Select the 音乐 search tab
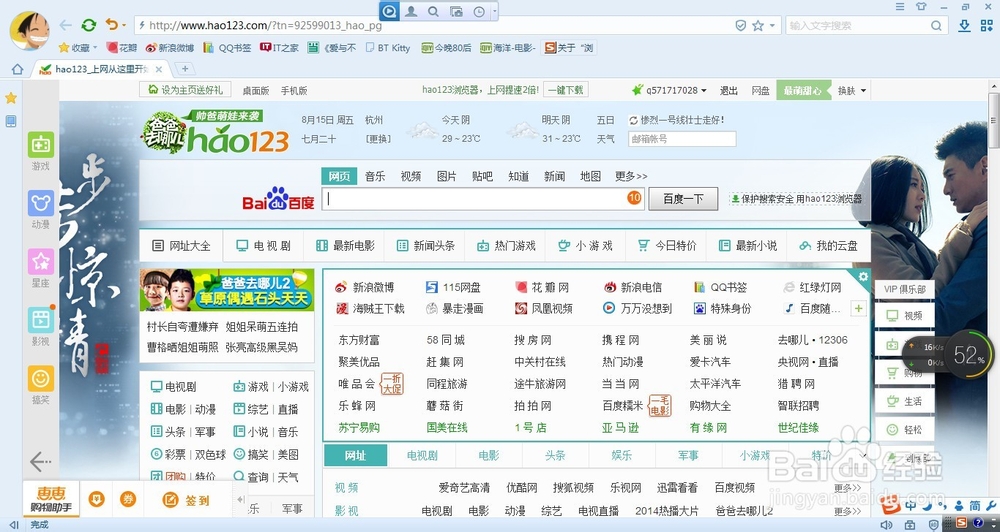This screenshot has width=1000, height=532. 375,176
